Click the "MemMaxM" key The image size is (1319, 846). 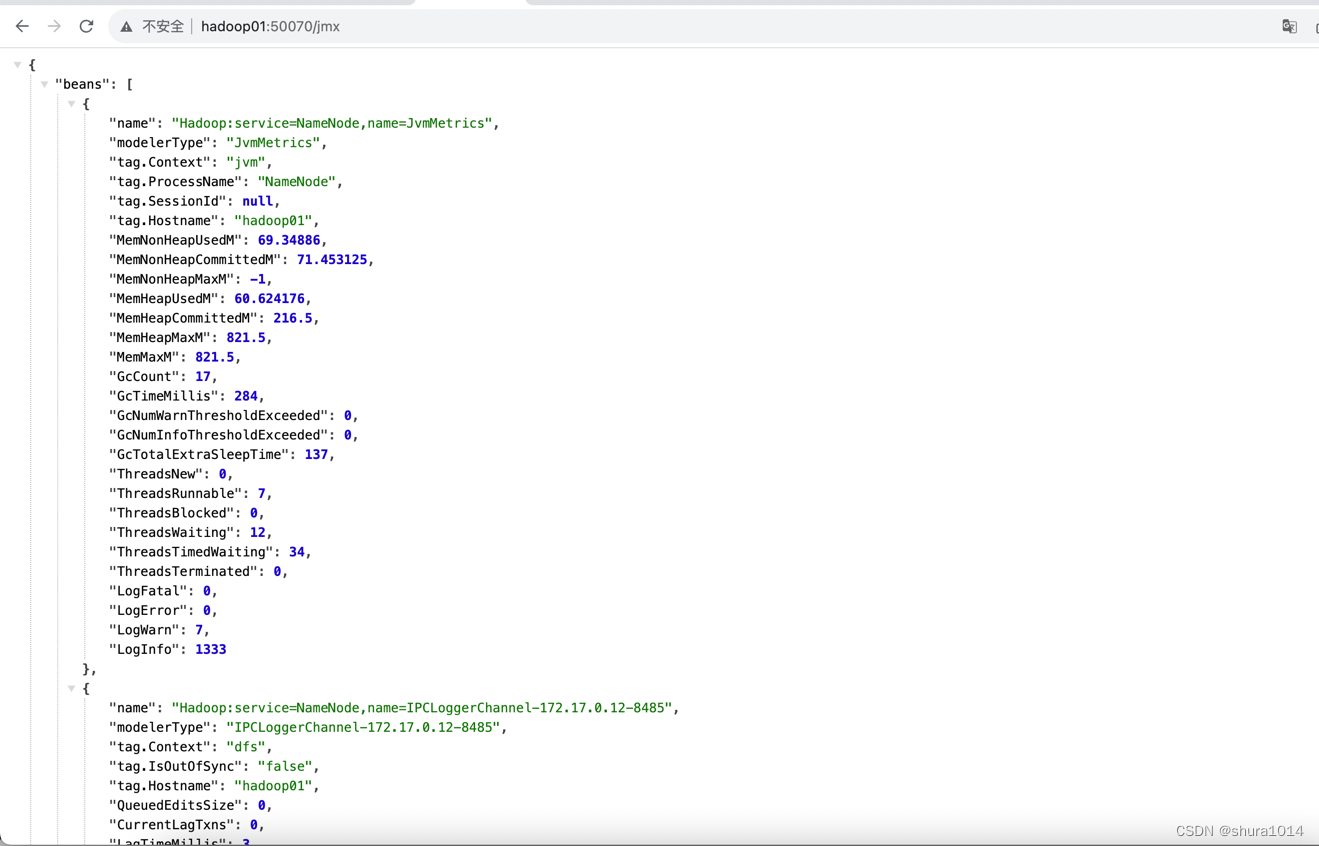pos(144,357)
